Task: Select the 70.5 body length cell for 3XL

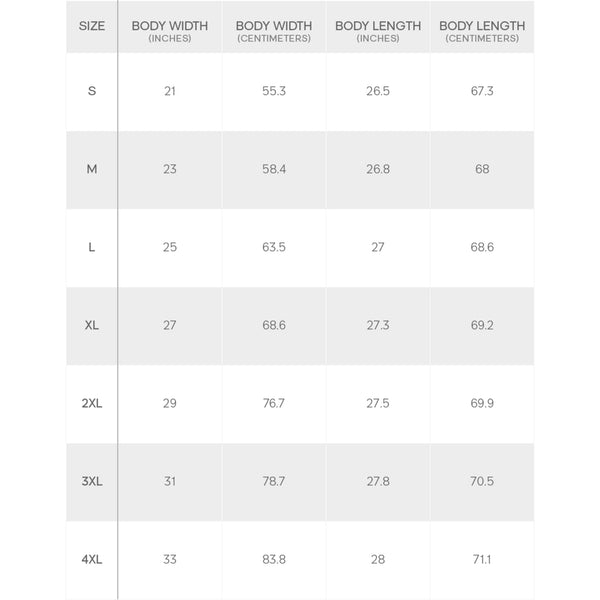Action: pos(482,481)
